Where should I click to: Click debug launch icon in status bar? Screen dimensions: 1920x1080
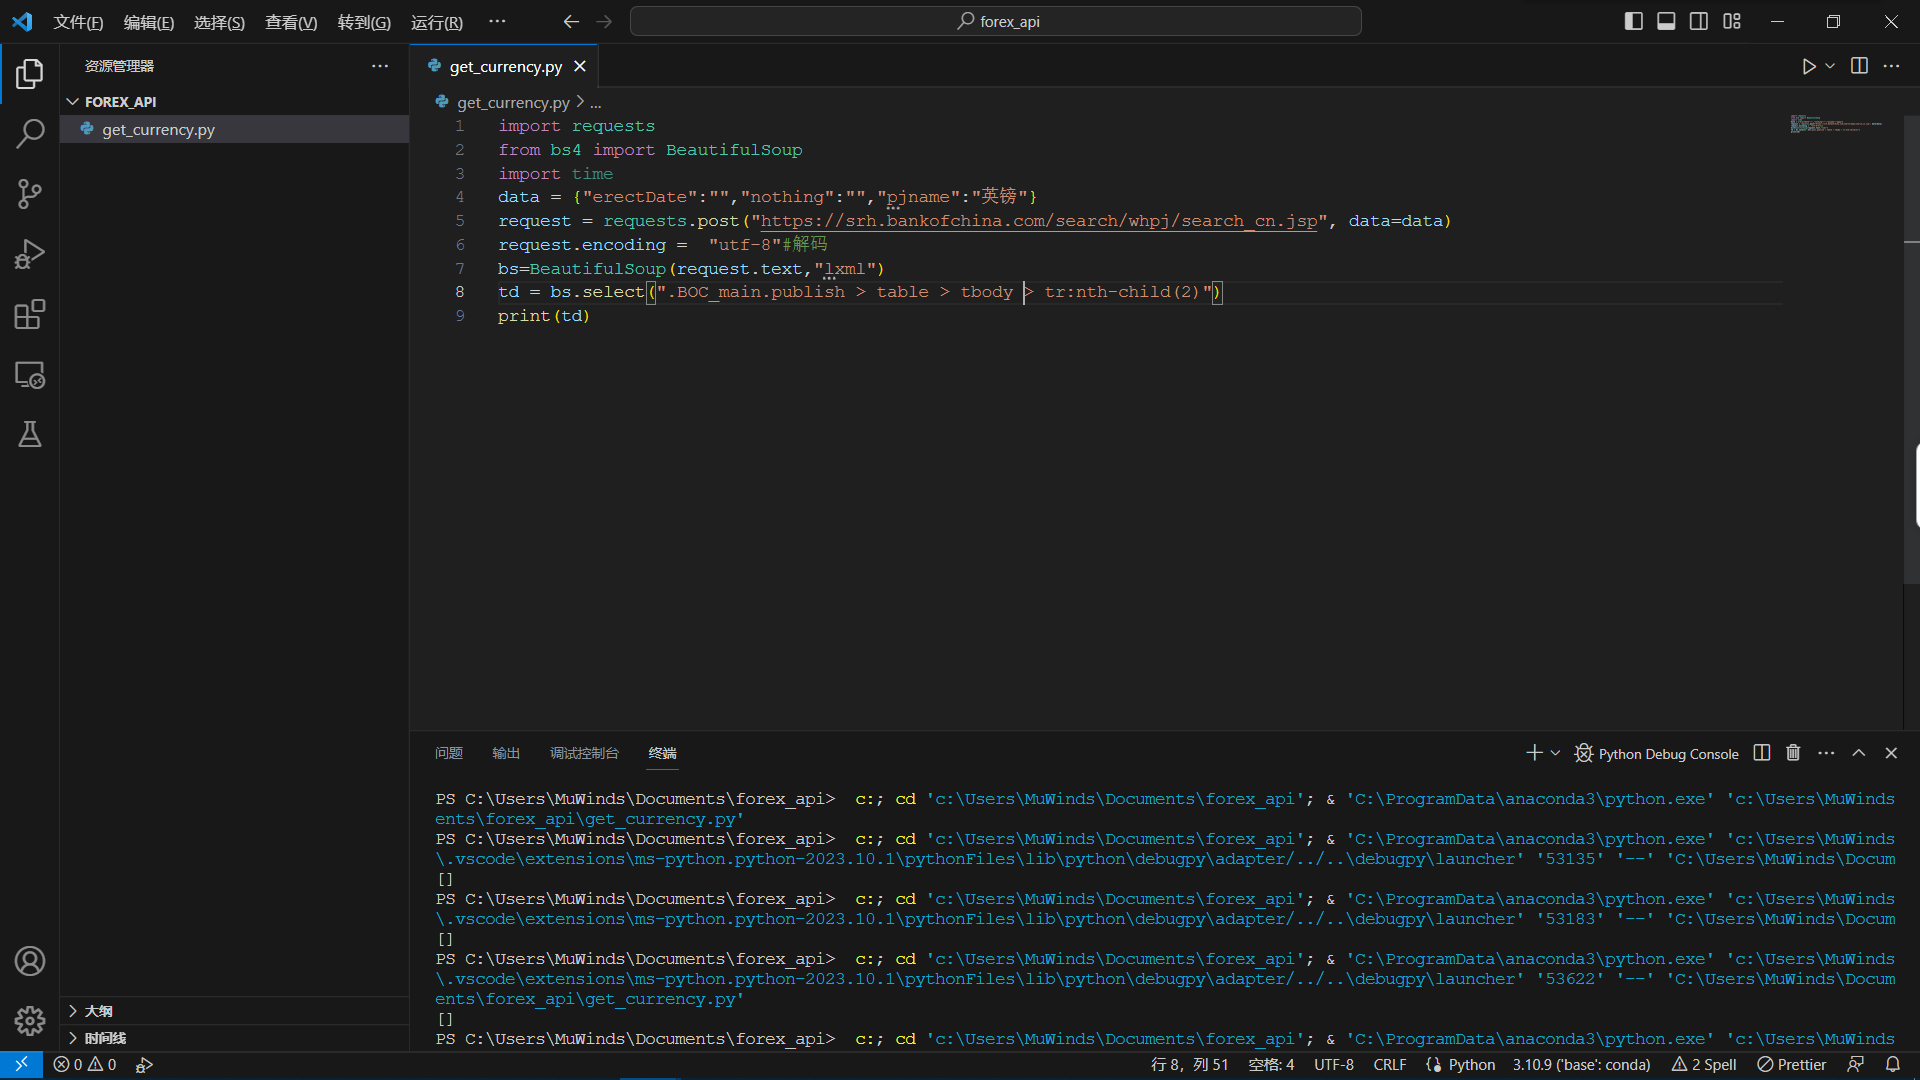[x=144, y=1065]
